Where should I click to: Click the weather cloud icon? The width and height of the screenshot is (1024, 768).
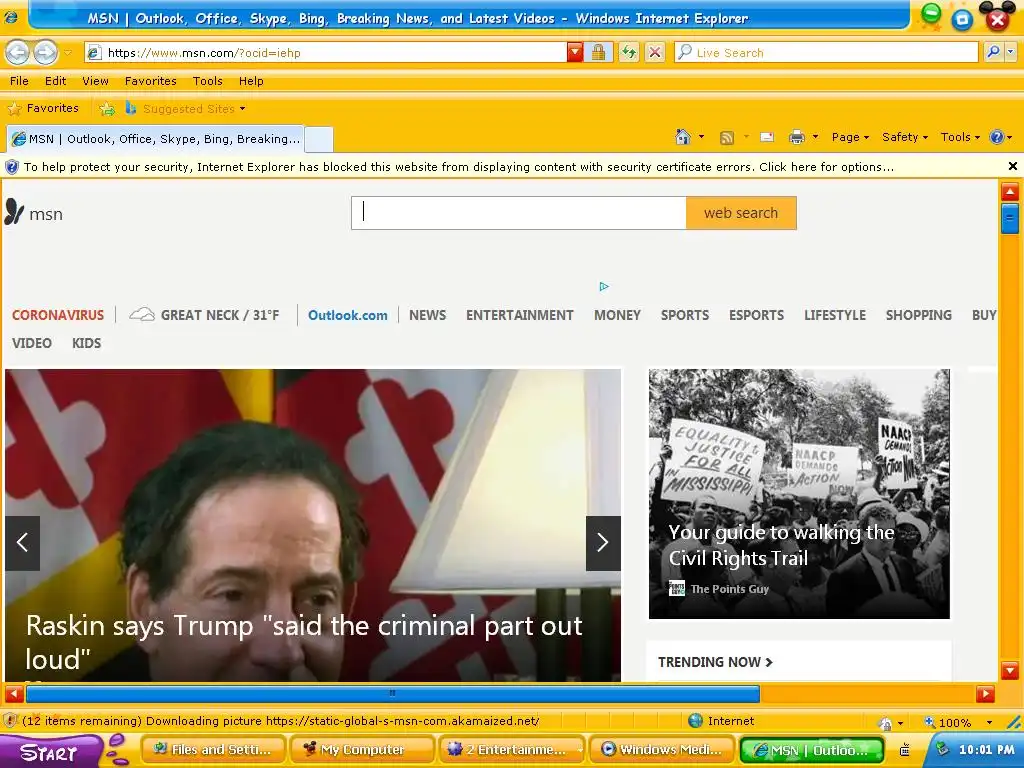142,315
